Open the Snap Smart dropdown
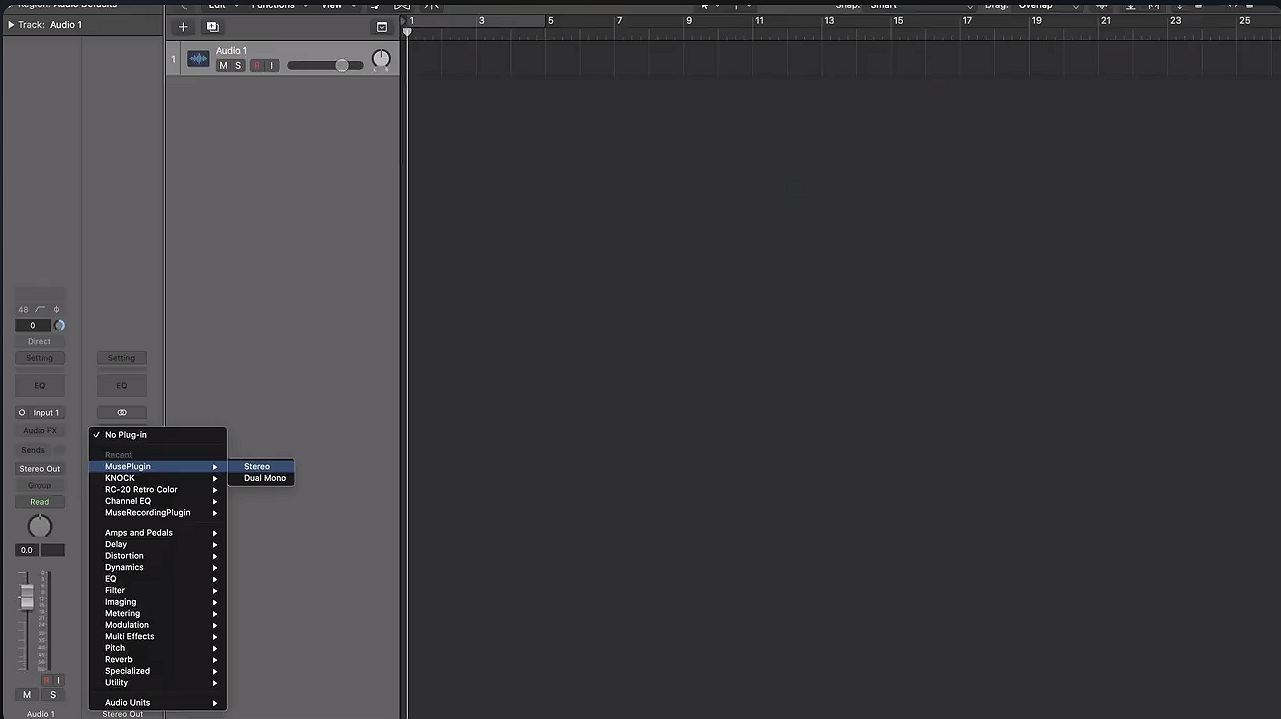This screenshot has height=719, width=1281. point(921,5)
